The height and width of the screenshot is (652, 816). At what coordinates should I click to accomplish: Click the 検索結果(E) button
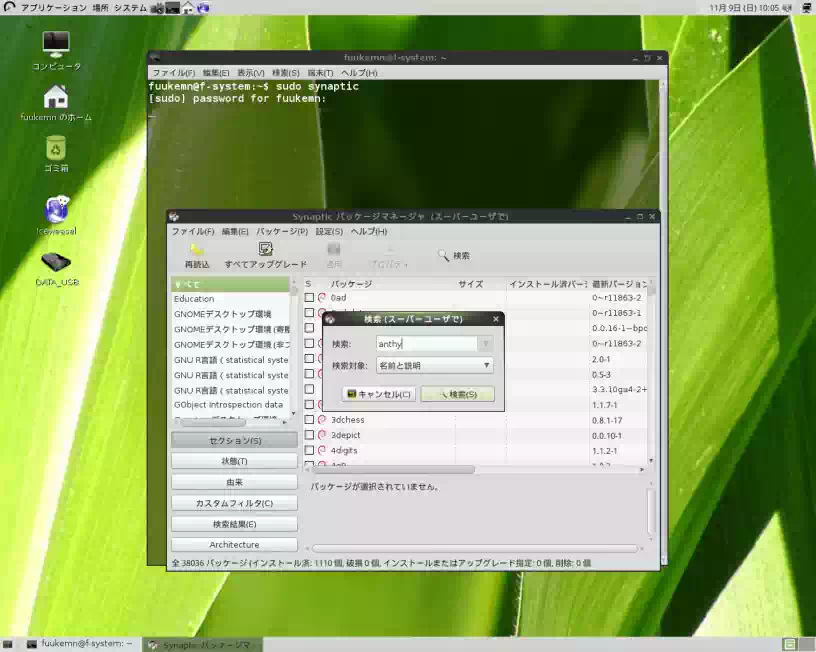(234, 524)
